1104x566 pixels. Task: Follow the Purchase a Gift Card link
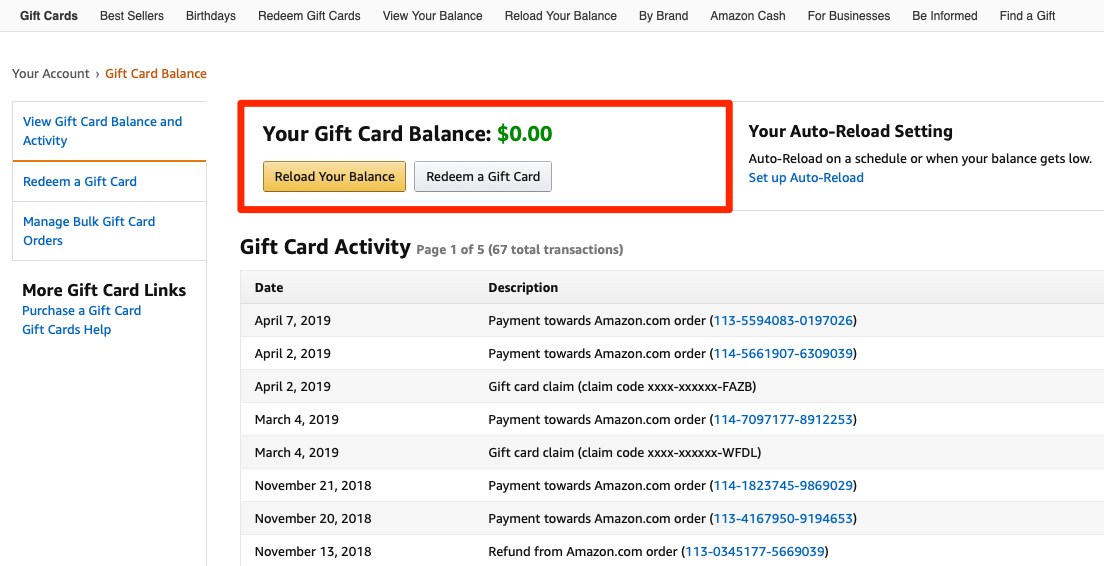[81, 310]
